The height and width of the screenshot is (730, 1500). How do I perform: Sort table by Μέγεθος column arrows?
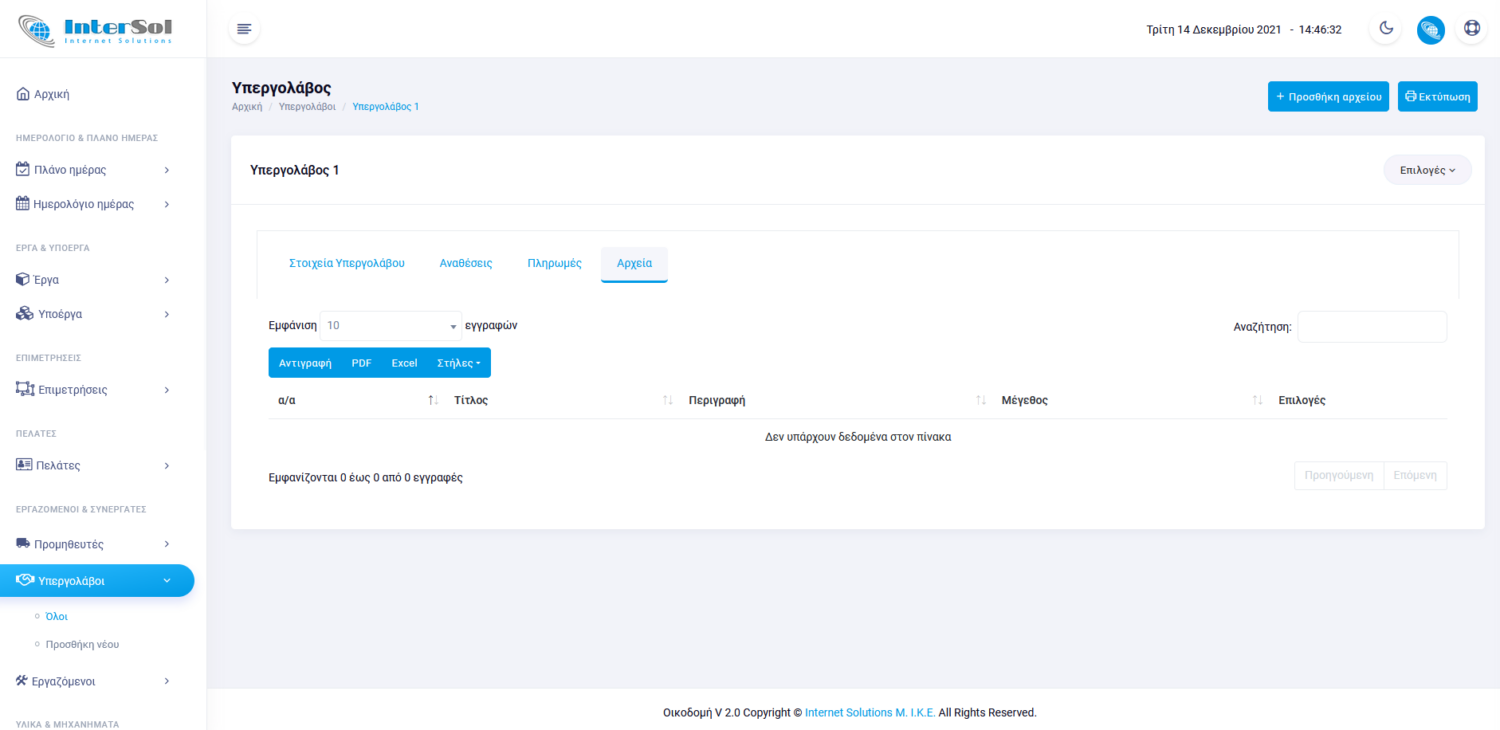(1257, 400)
